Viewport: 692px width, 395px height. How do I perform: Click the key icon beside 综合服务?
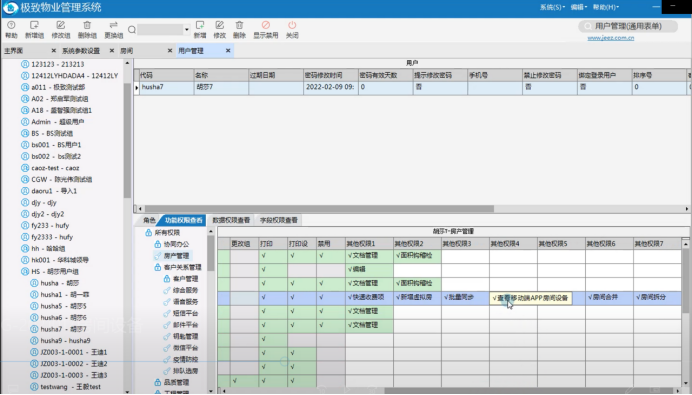166,290
